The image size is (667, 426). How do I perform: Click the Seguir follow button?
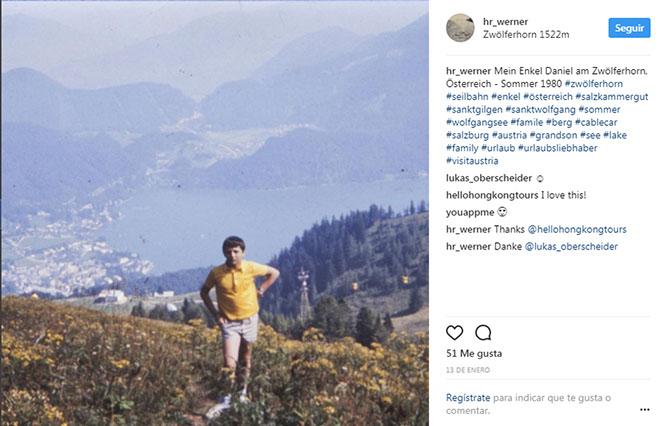click(x=629, y=28)
